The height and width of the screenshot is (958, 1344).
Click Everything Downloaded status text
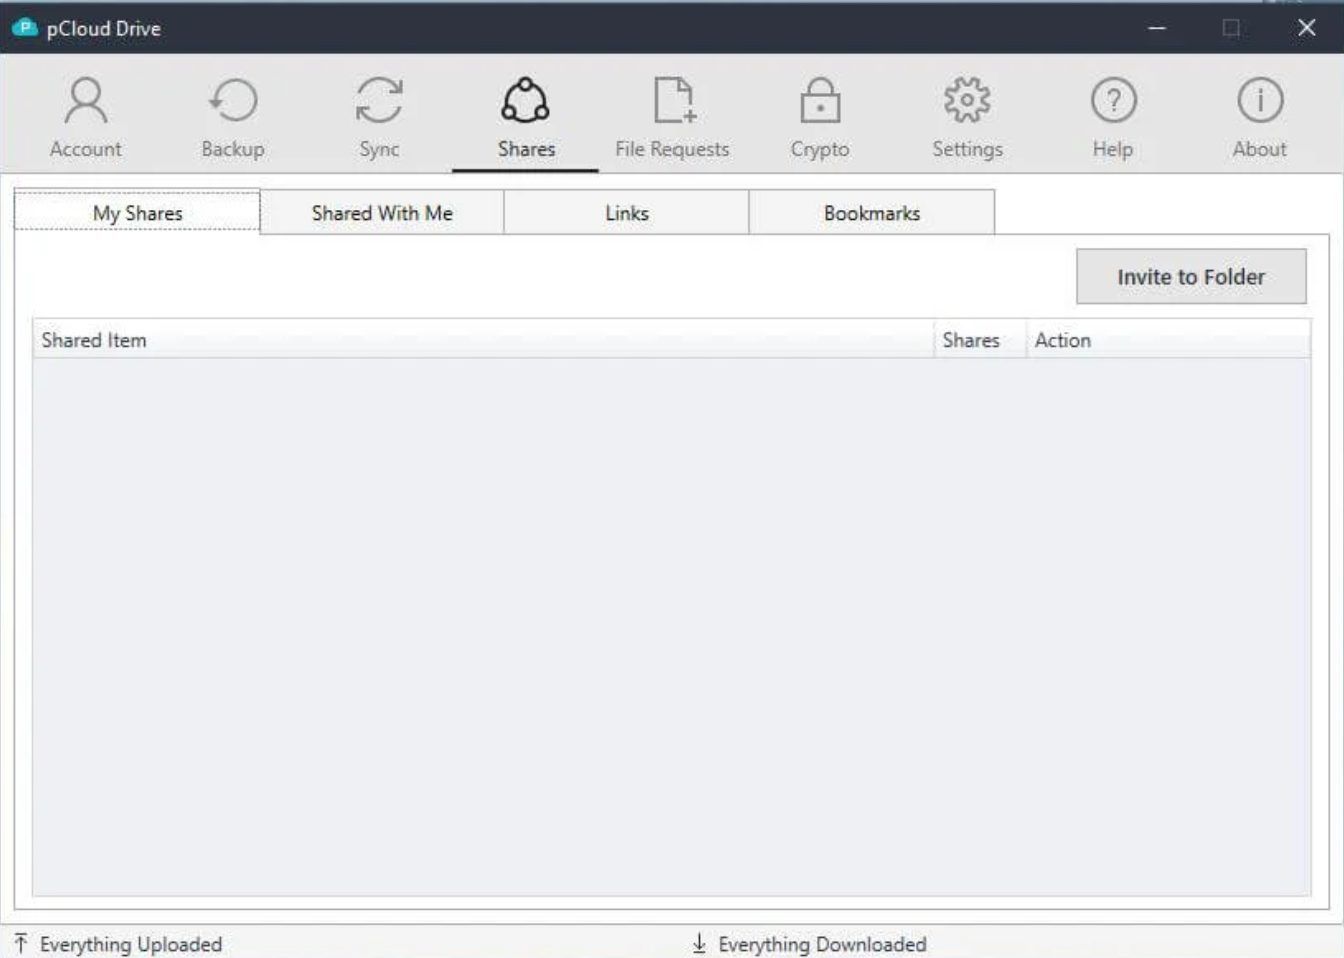tap(822, 944)
